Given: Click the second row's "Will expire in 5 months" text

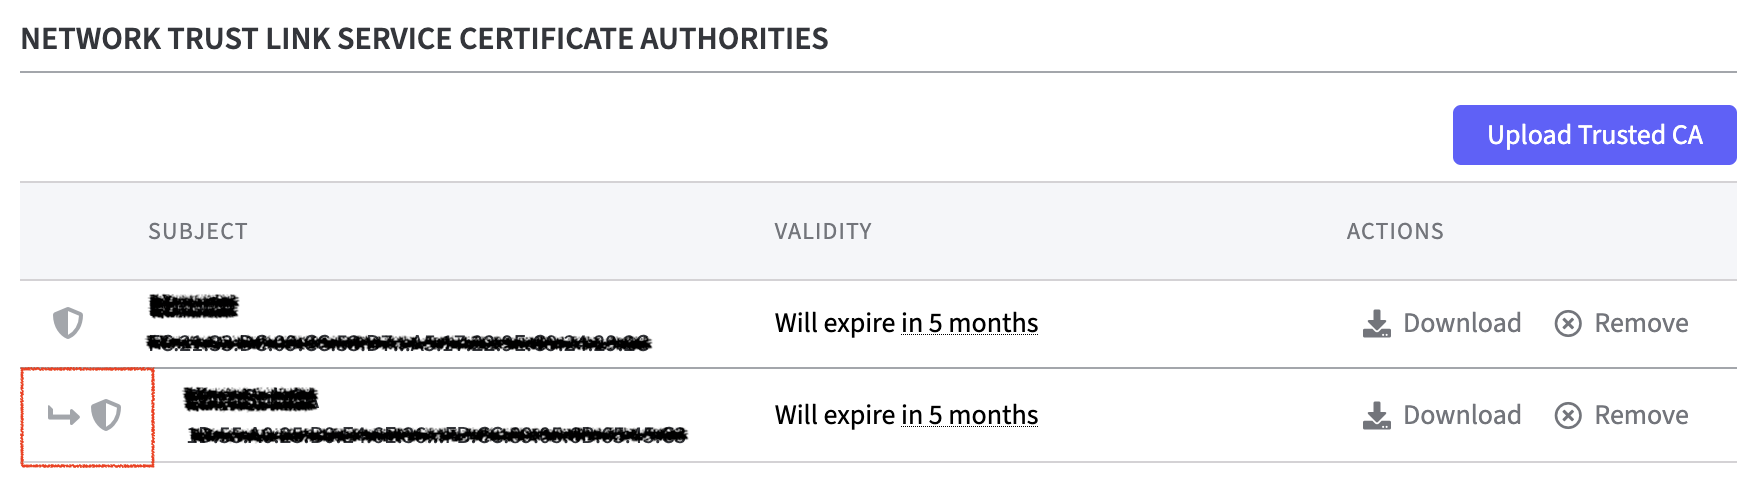Looking at the screenshot, I should 906,415.
